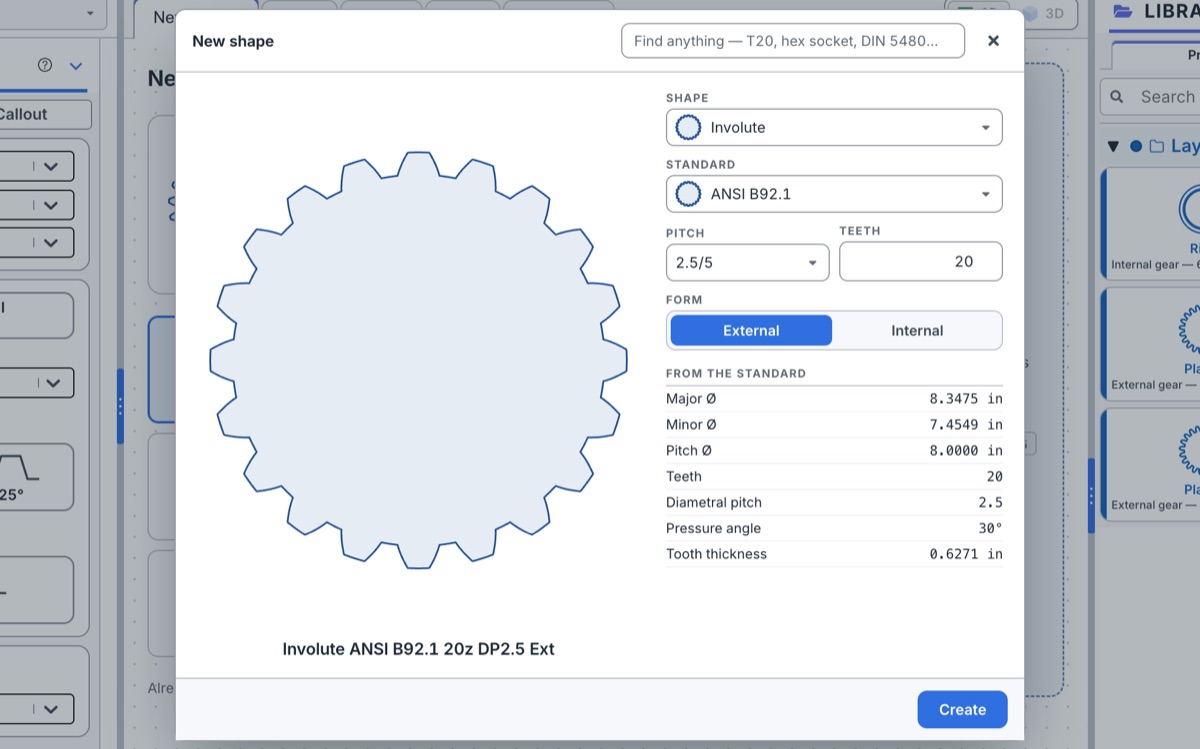Image resolution: width=1200 pixels, height=749 pixels.
Task: Click the involute gear preview drawing
Action: (x=418, y=360)
